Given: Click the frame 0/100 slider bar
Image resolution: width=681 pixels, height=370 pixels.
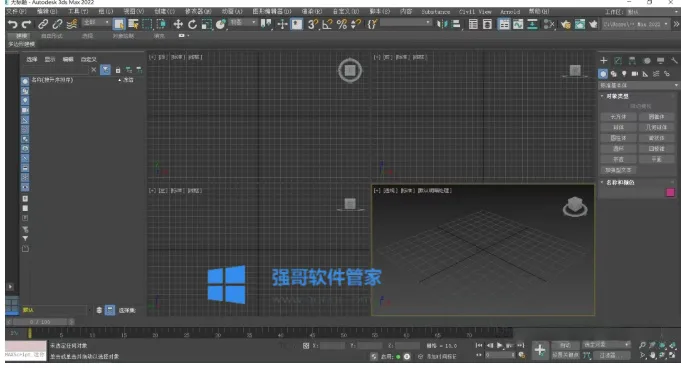Looking at the screenshot, I should point(40,322).
